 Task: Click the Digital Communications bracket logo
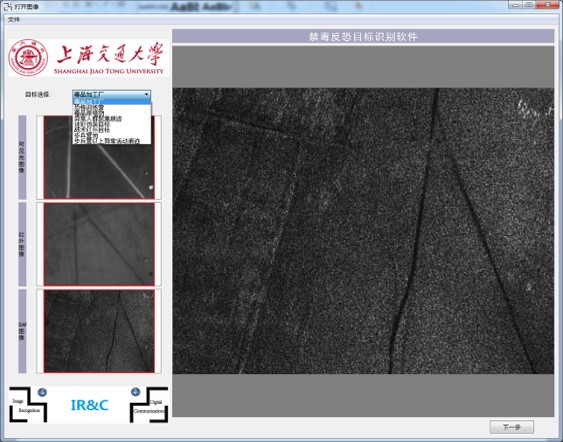tap(149, 405)
